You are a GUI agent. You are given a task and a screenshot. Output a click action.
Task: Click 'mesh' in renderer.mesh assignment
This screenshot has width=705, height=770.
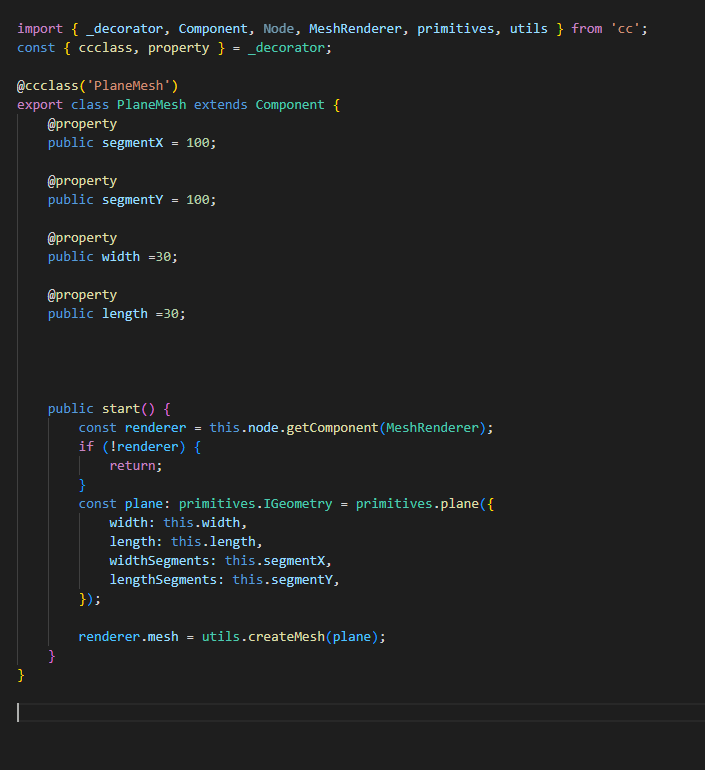coord(163,637)
